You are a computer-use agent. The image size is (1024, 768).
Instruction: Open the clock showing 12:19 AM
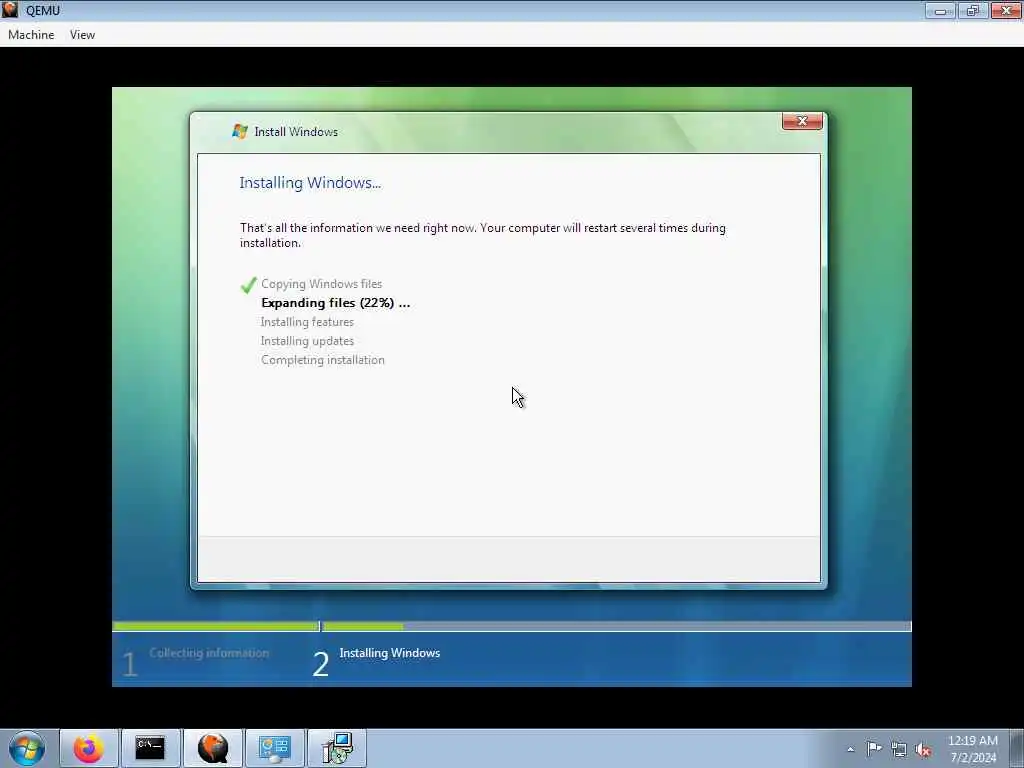(973, 748)
